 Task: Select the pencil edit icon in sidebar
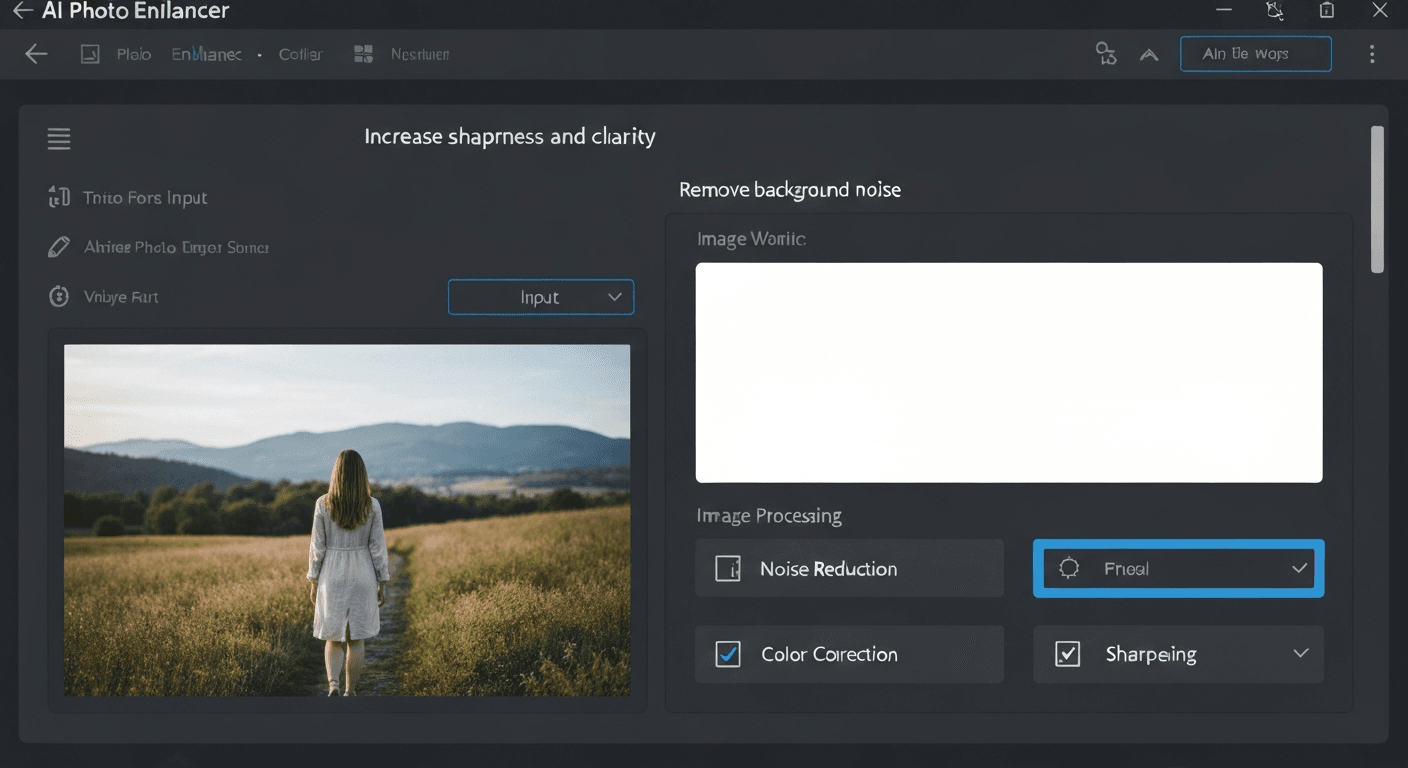pyautogui.click(x=58, y=246)
